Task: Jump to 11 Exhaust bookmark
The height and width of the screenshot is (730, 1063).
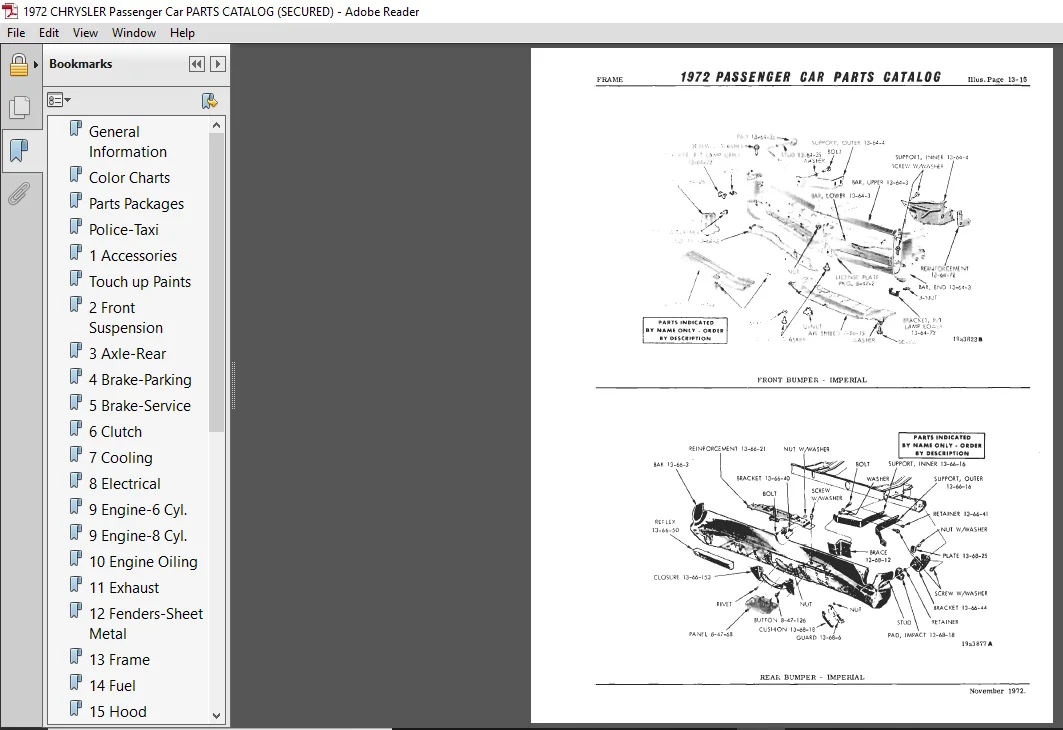Action: pyautogui.click(x=124, y=588)
